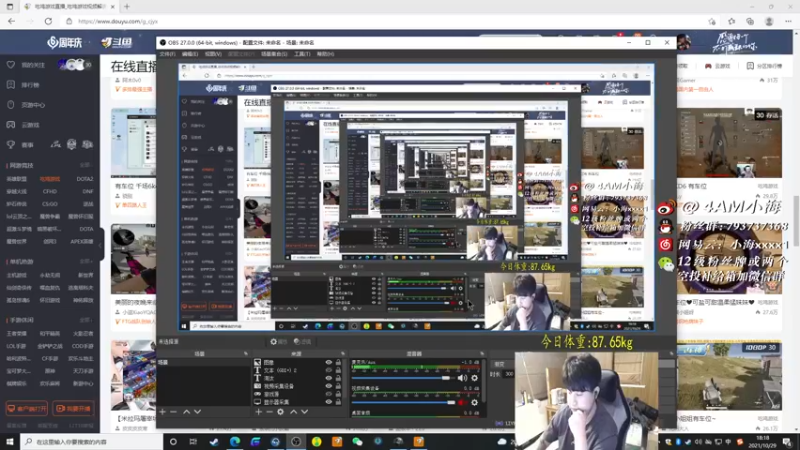
Task: Open Microsoft Edge from the taskbar
Action: tap(235, 441)
